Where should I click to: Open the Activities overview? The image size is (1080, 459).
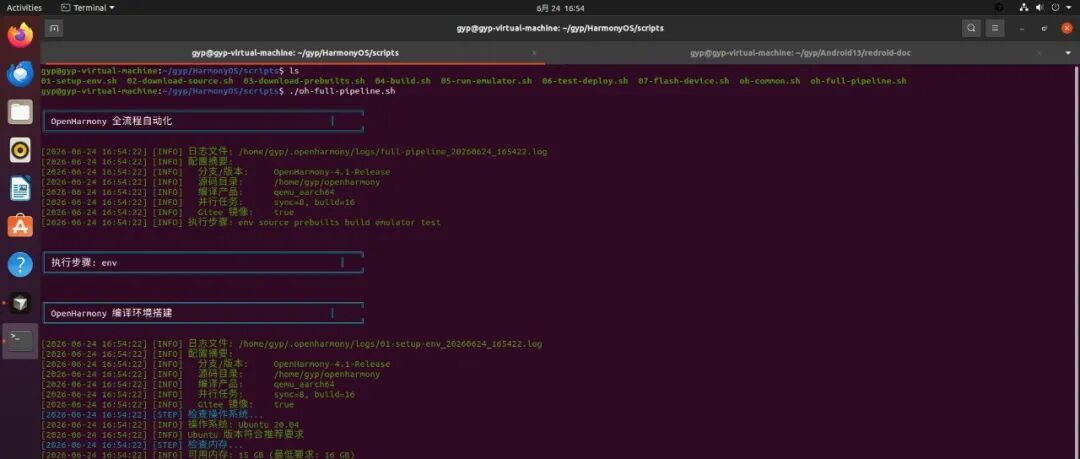(x=24, y=8)
